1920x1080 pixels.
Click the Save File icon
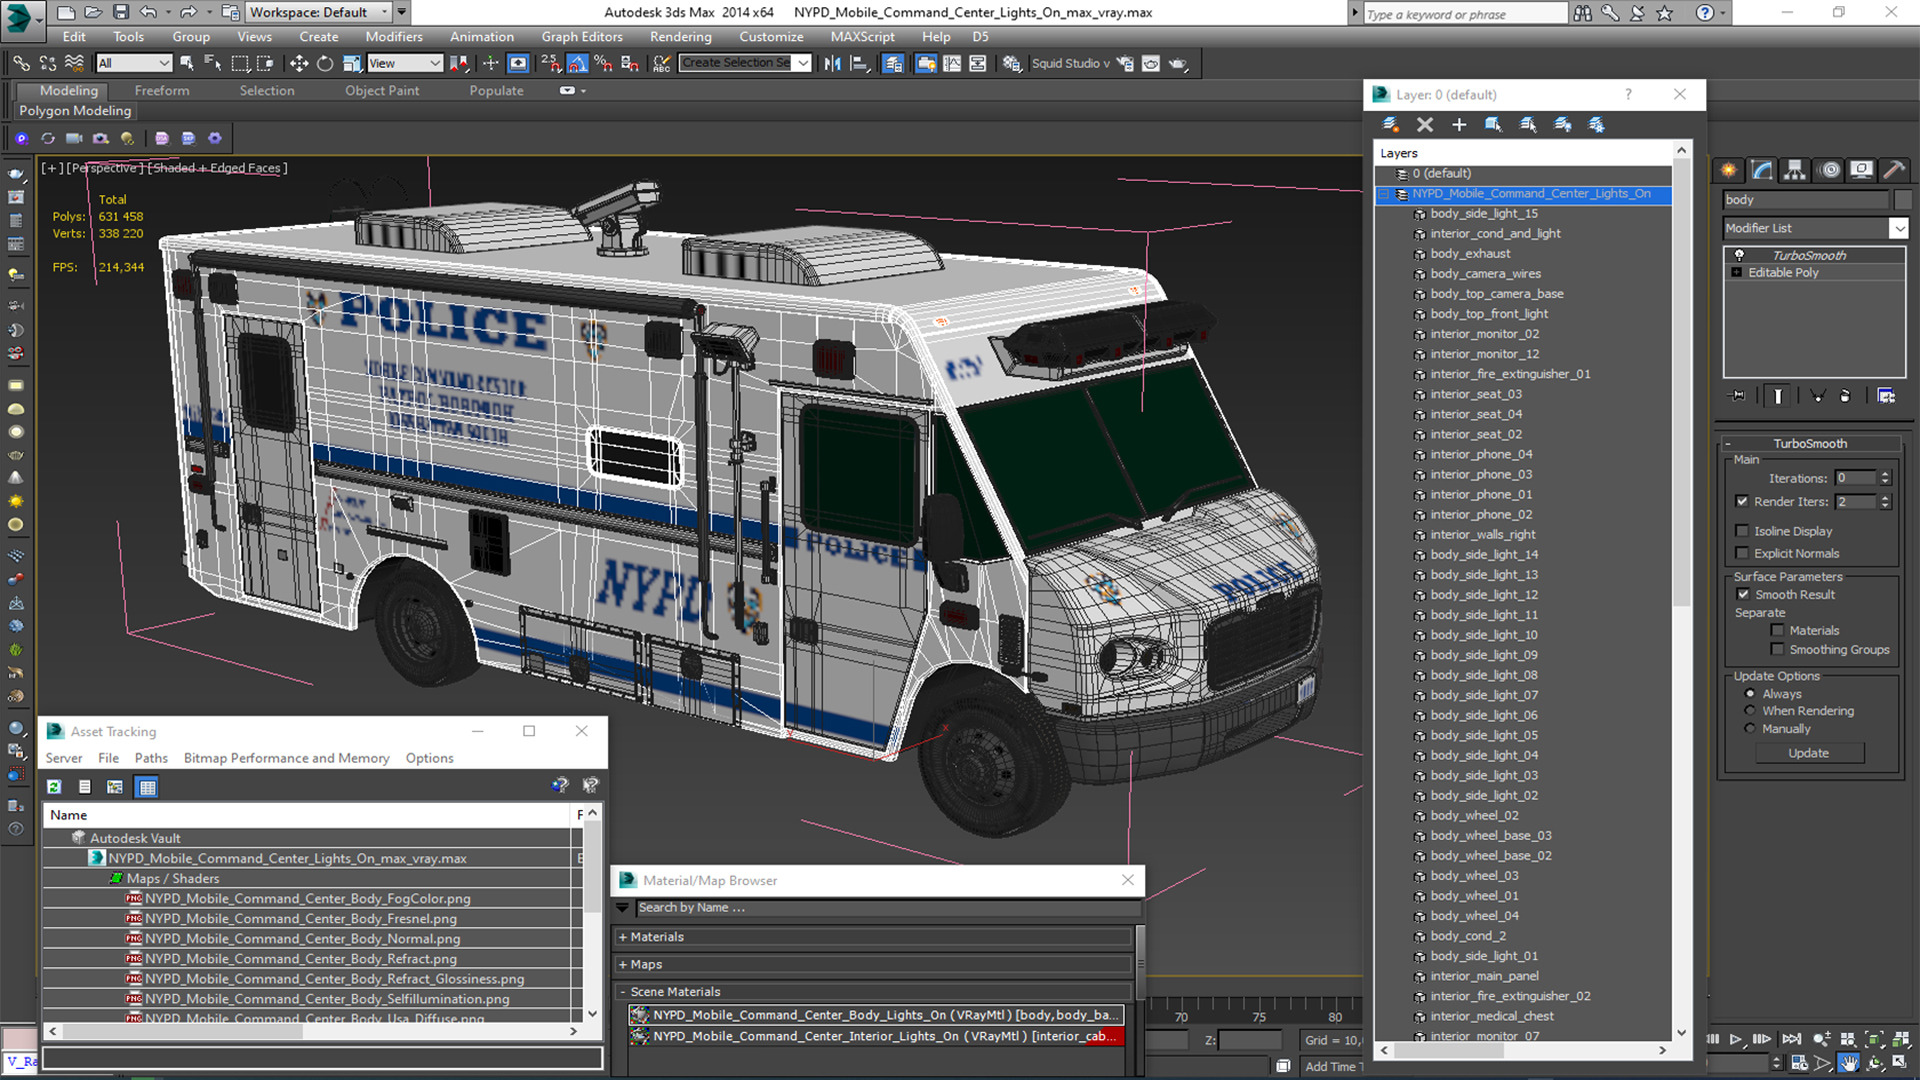[x=120, y=12]
